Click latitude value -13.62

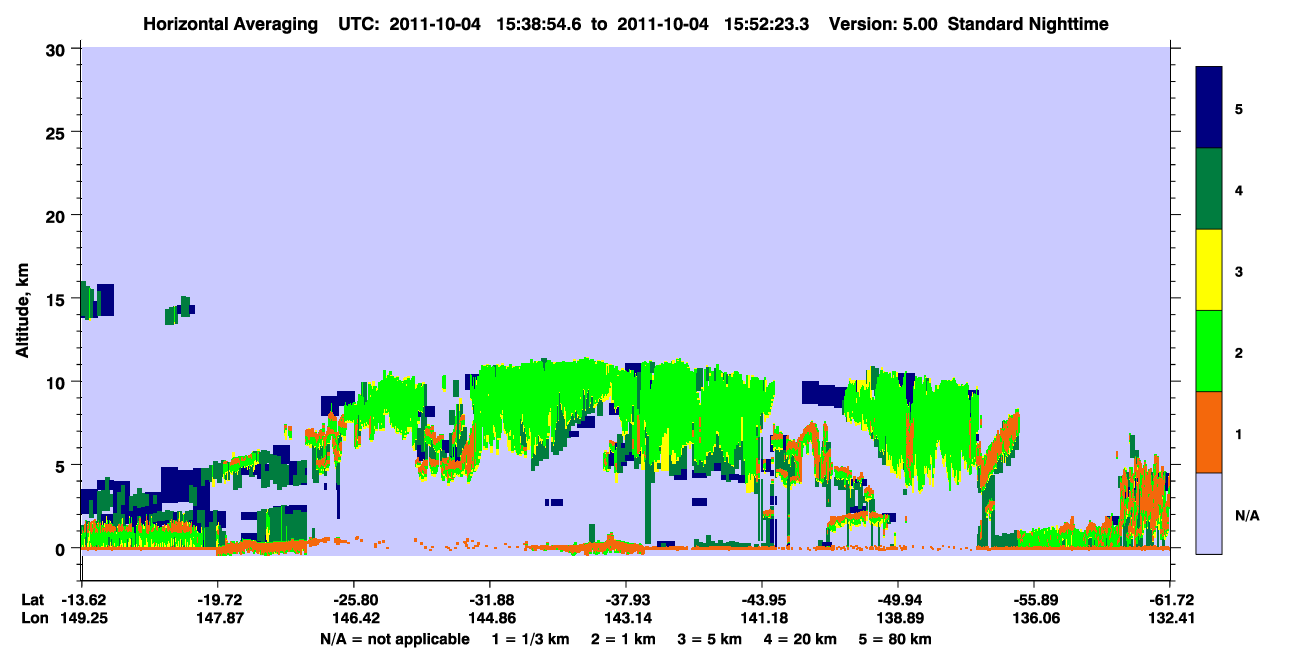coord(82,600)
